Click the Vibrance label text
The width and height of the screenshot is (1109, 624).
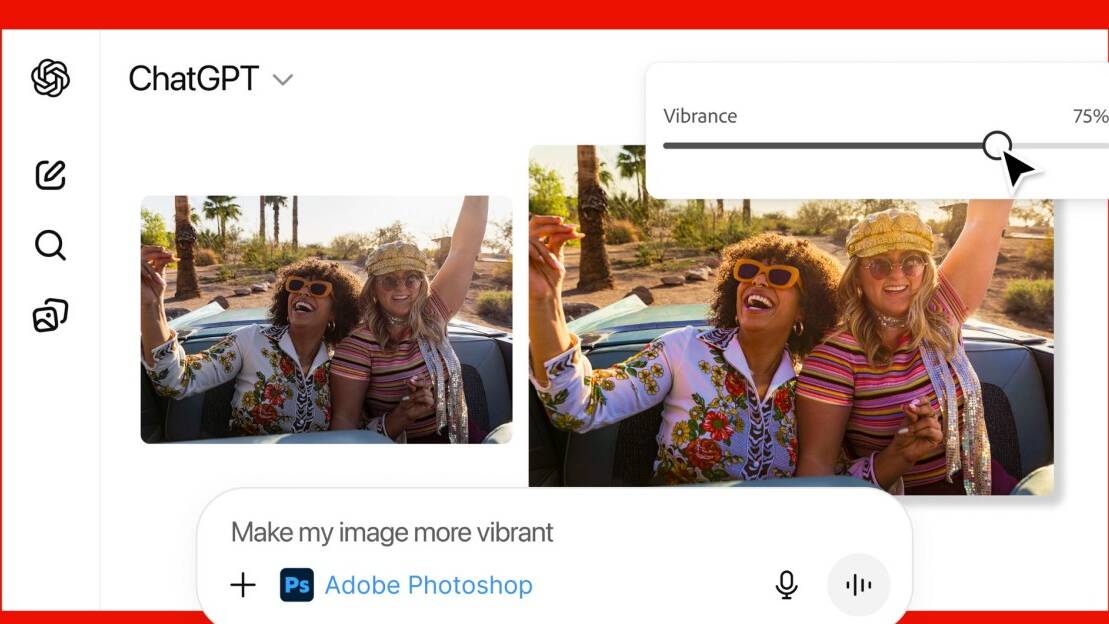[x=700, y=116]
